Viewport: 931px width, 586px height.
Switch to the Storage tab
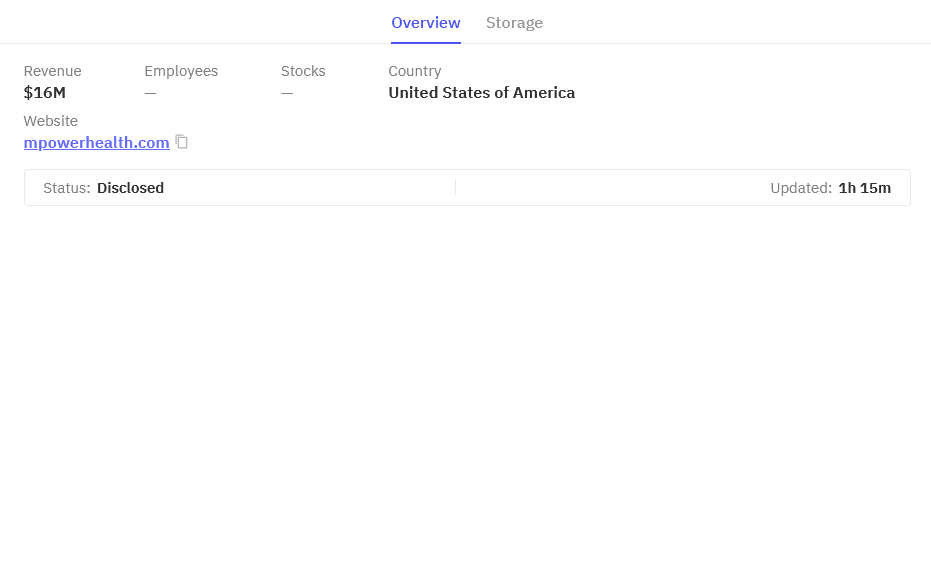[x=514, y=23]
